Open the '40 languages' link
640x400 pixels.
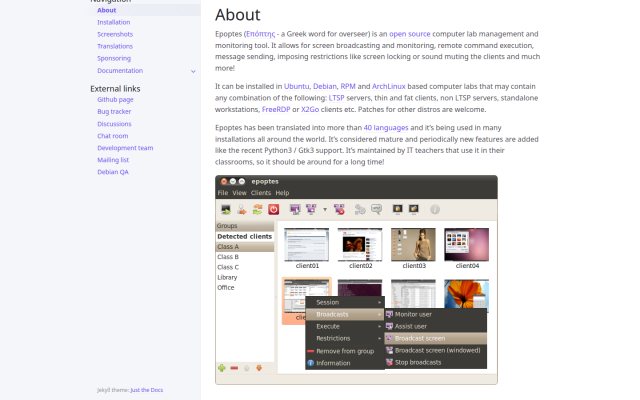pos(386,128)
